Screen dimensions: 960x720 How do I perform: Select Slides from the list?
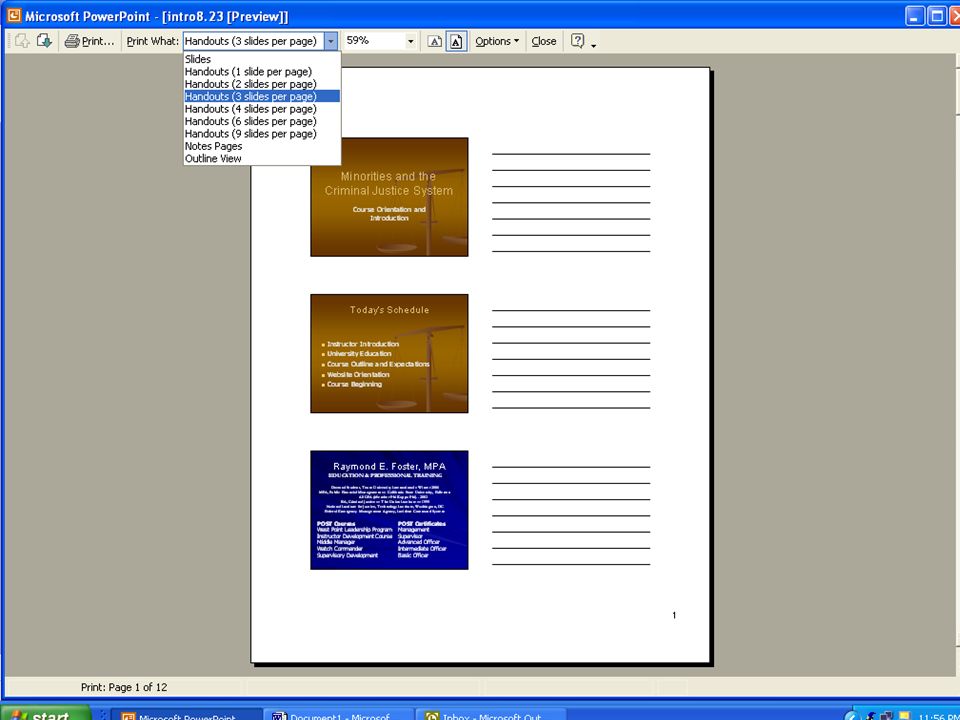click(x=262, y=59)
